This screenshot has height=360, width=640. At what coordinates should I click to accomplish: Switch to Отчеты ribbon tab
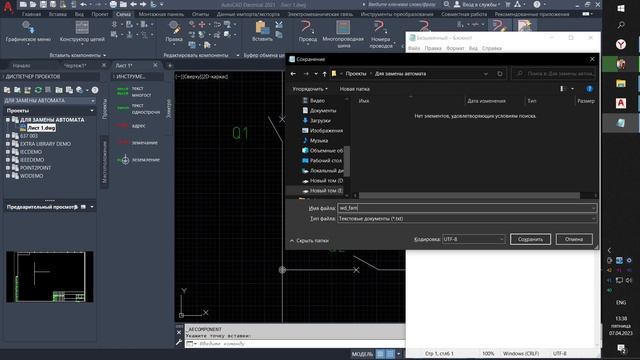tap(200, 14)
